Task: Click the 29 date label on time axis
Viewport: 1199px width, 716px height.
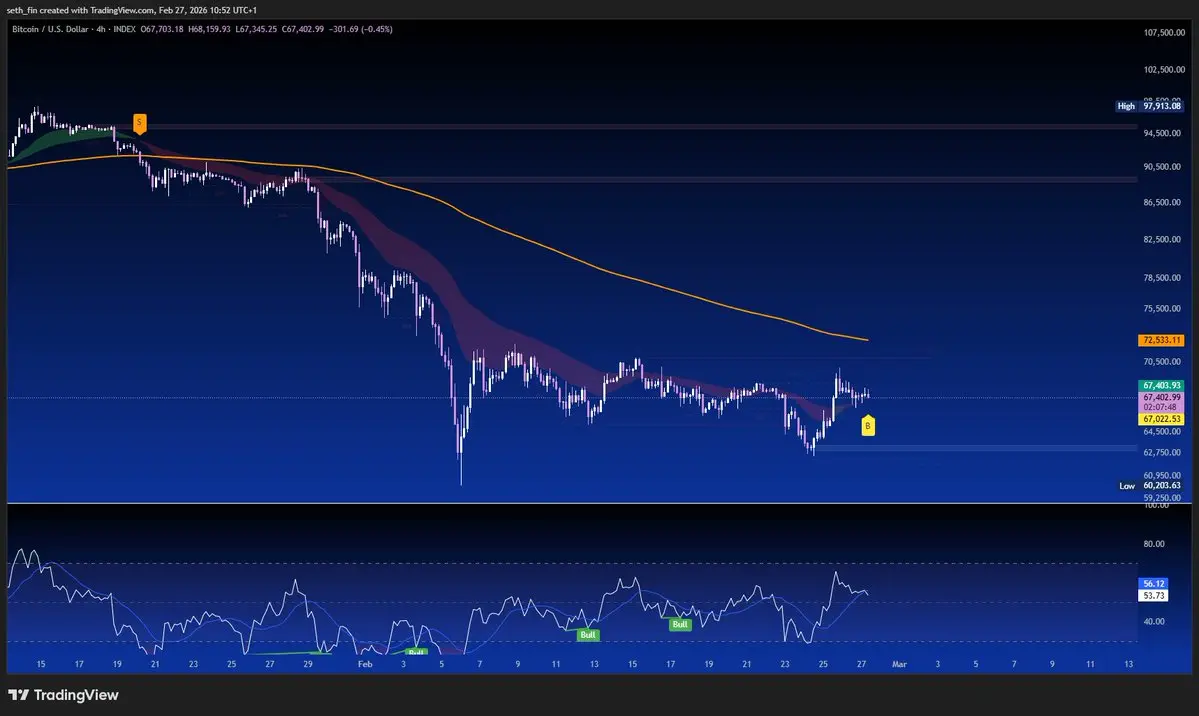Action: pyautogui.click(x=307, y=664)
